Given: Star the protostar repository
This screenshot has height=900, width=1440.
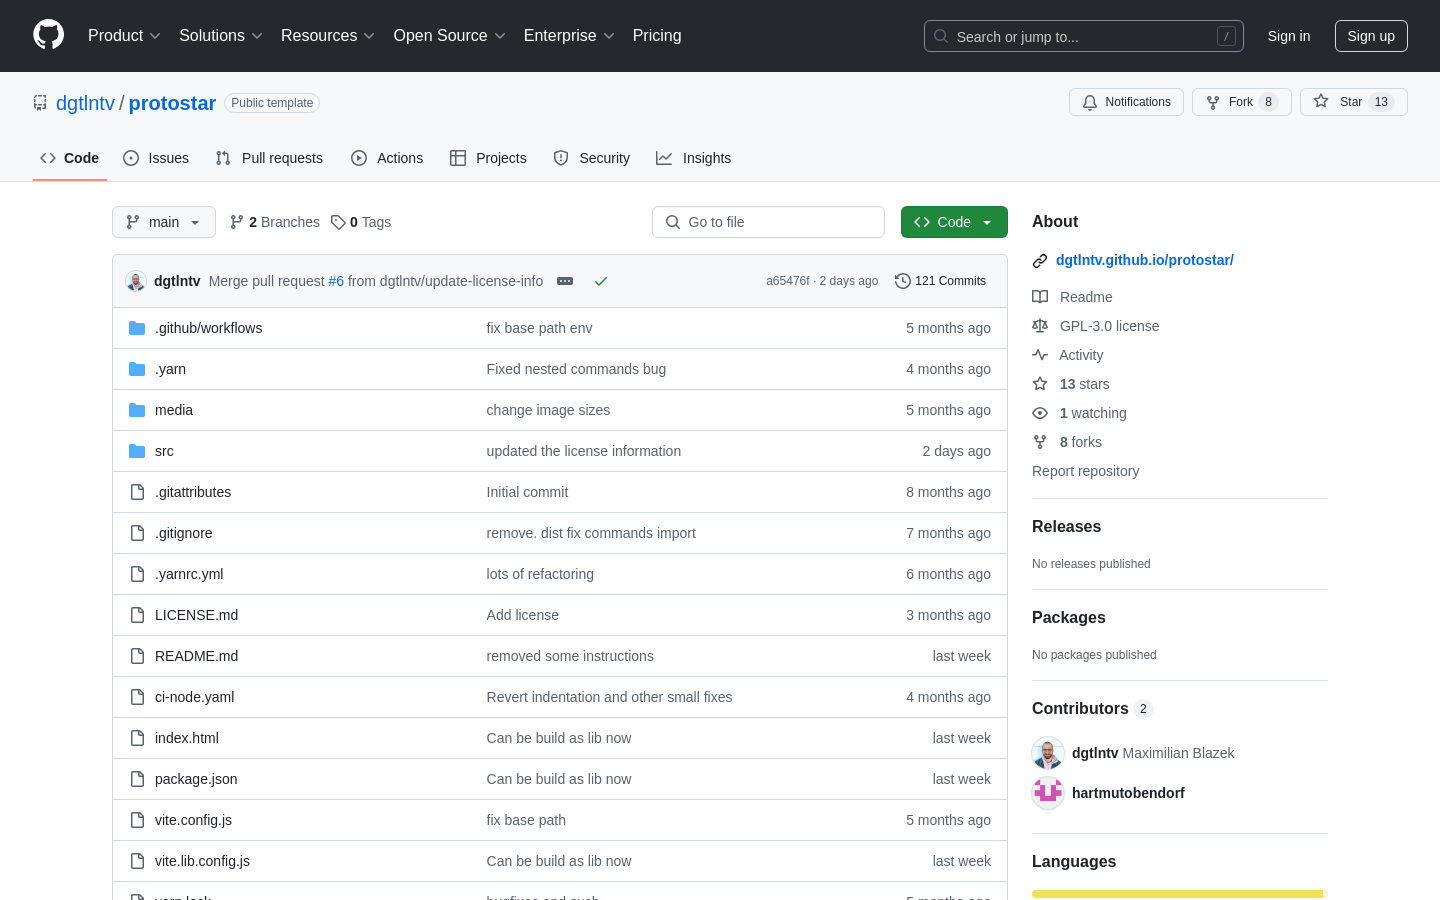Looking at the screenshot, I should [1353, 102].
